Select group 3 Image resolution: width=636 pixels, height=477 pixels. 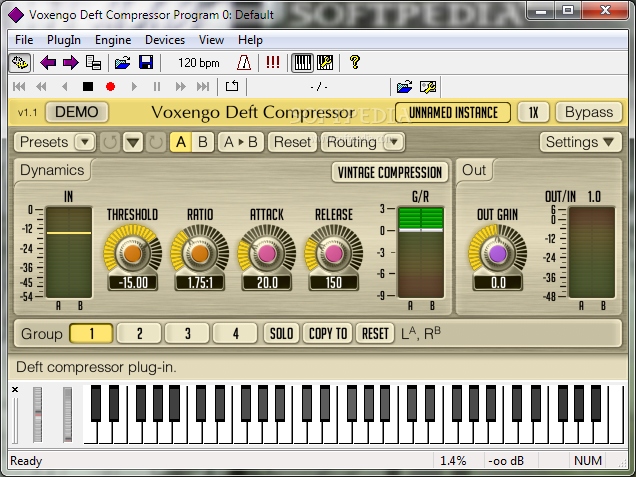[187, 333]
